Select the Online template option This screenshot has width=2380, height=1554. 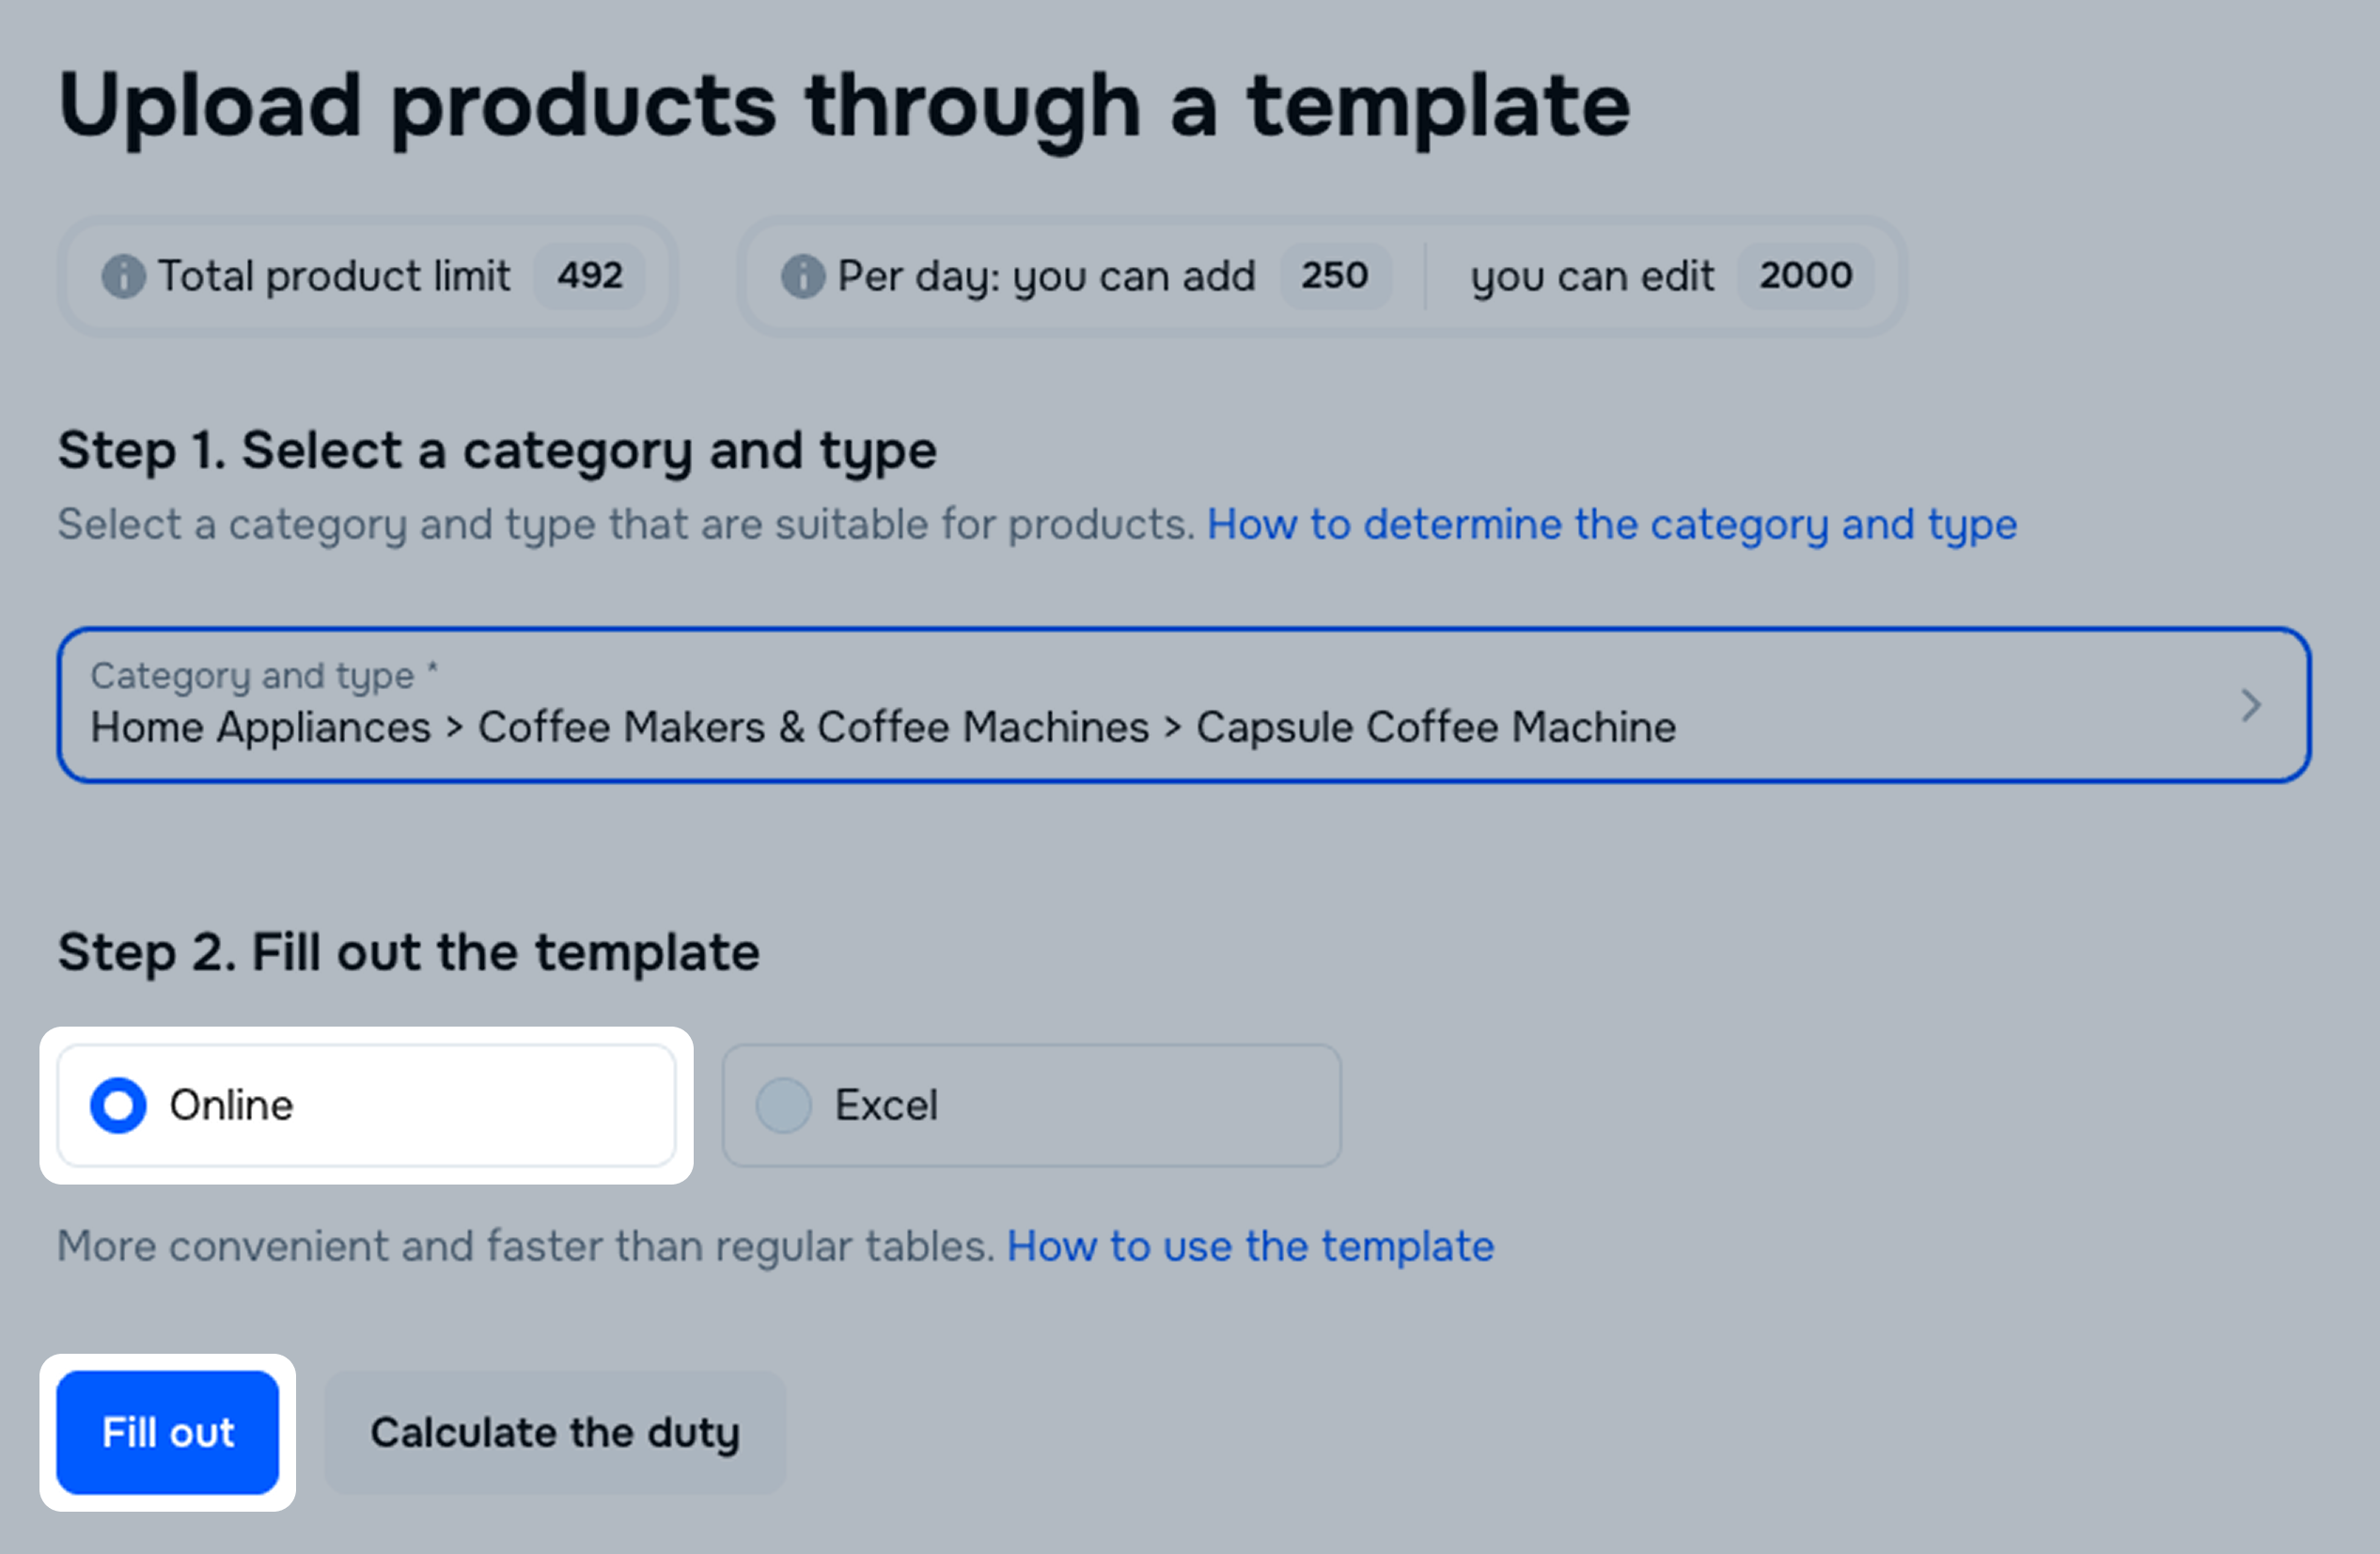(x=119, y=1105)
